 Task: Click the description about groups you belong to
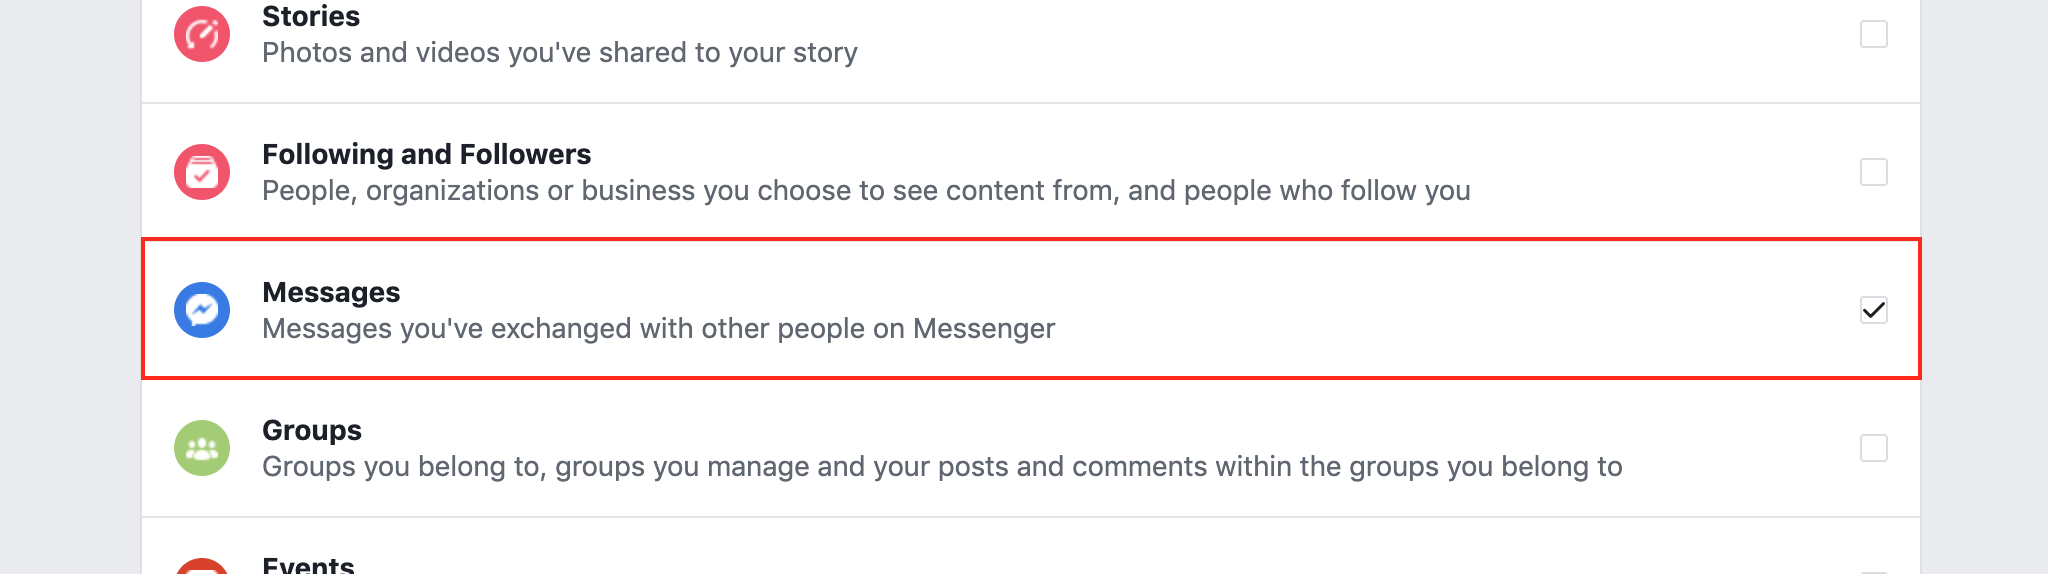(942, 467)
